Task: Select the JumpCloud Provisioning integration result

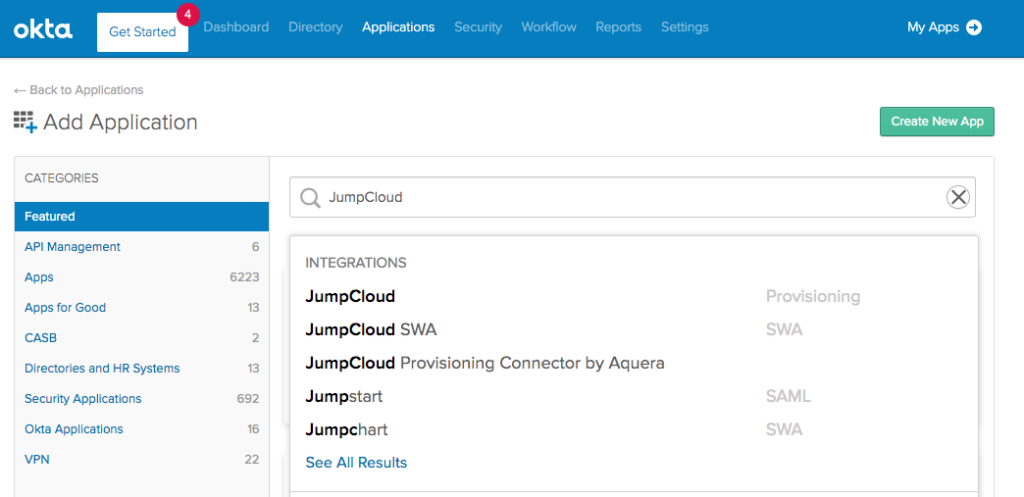Action: (350, 297)
